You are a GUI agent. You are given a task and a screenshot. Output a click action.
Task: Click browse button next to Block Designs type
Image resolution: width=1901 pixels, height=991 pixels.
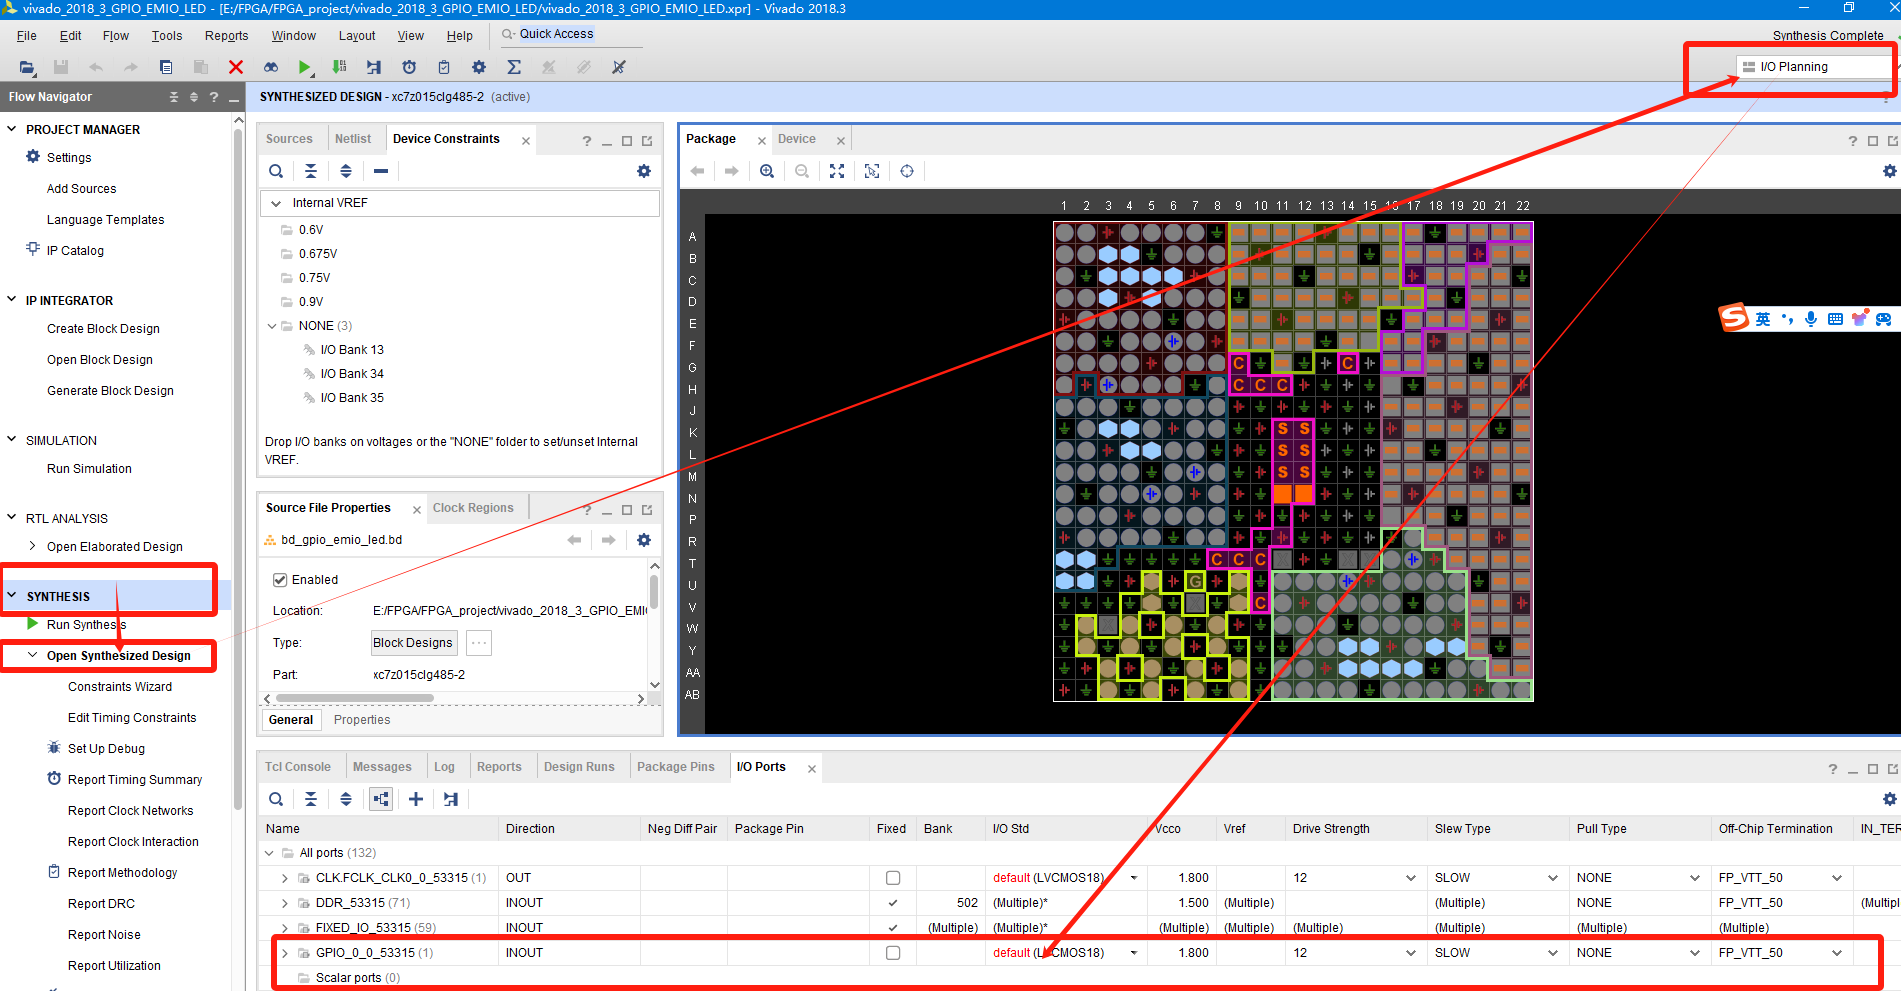[x=479, y=643]
